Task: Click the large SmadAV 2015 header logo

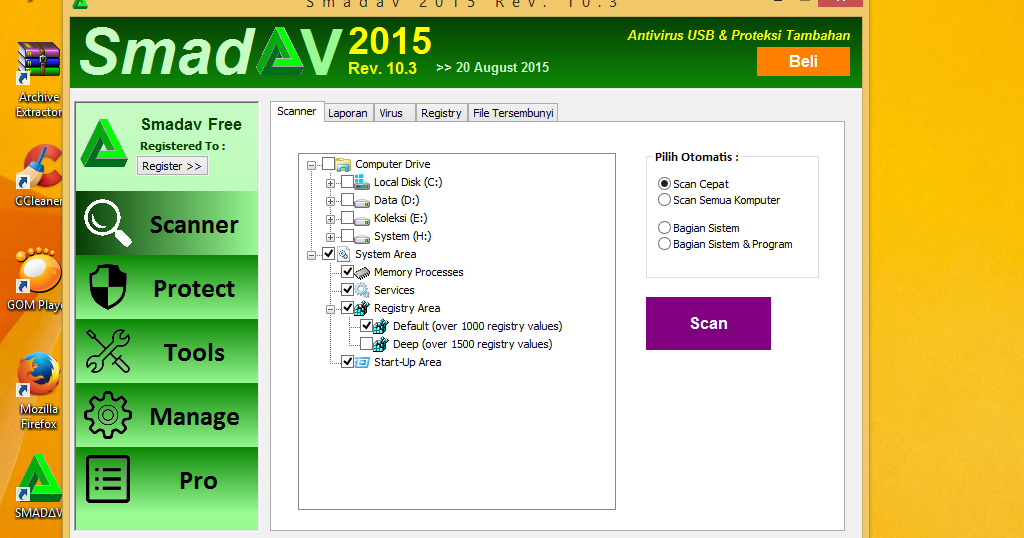Action: click(255, 52)
